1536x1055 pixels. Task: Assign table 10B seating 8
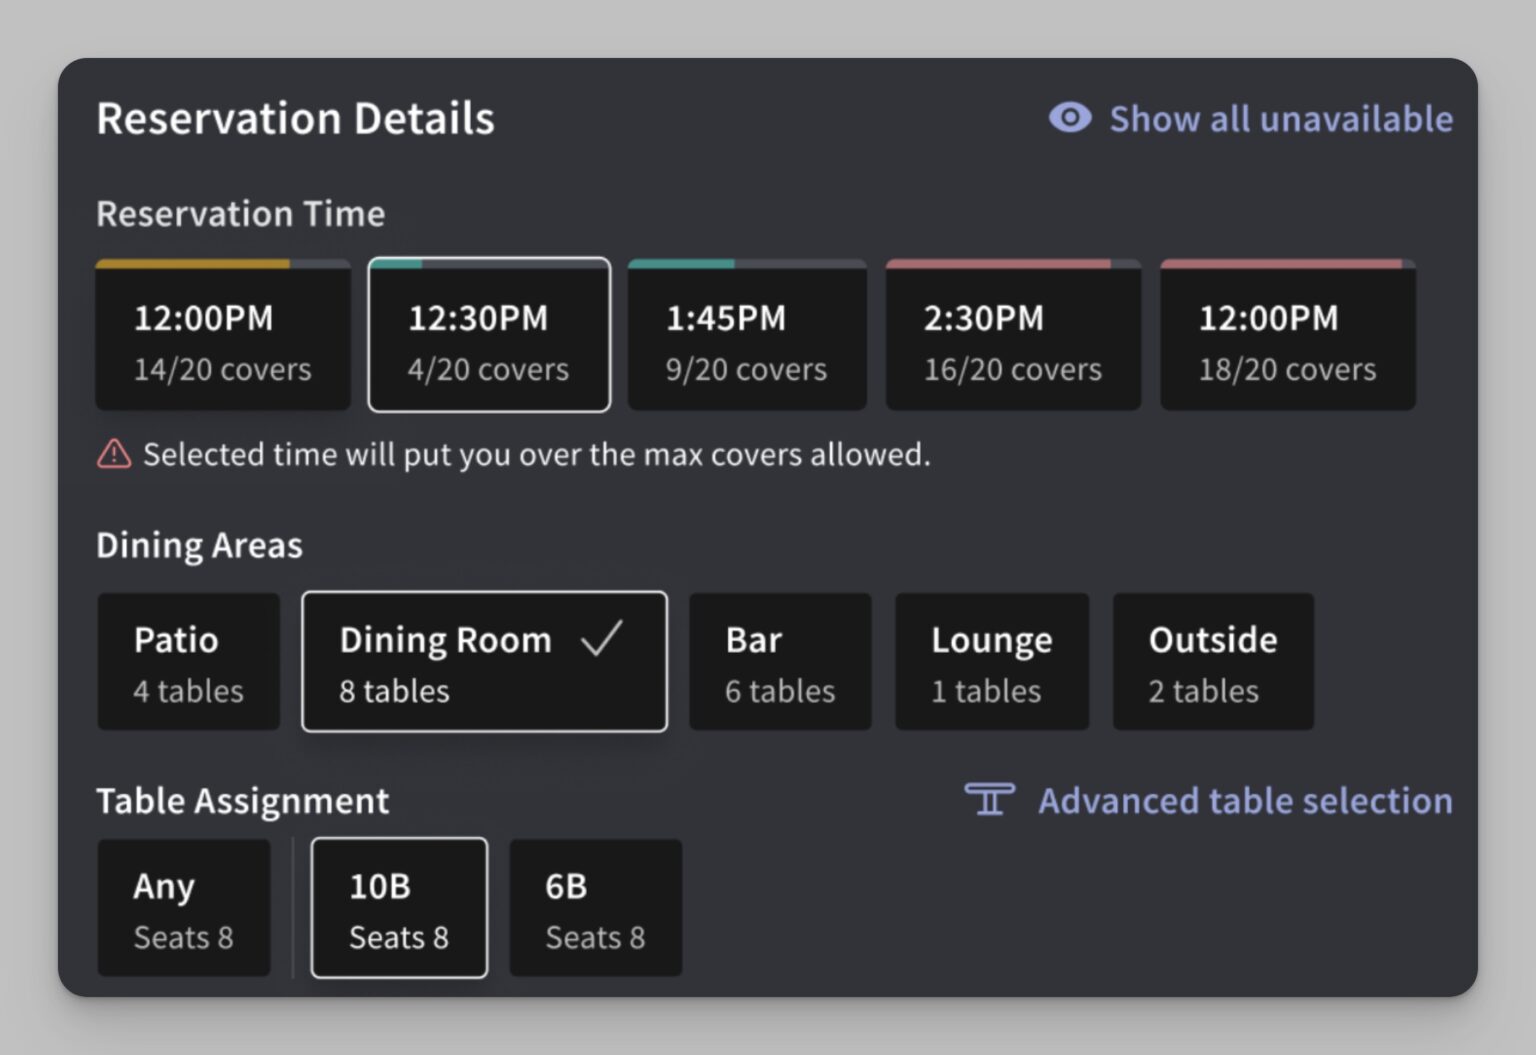(398, 906)
